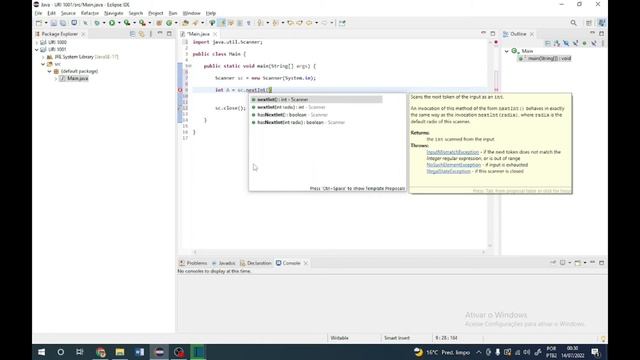Viewport: 640px width, 360px height.
Task: Open the Navigate menu
Action: pos(113,13)
